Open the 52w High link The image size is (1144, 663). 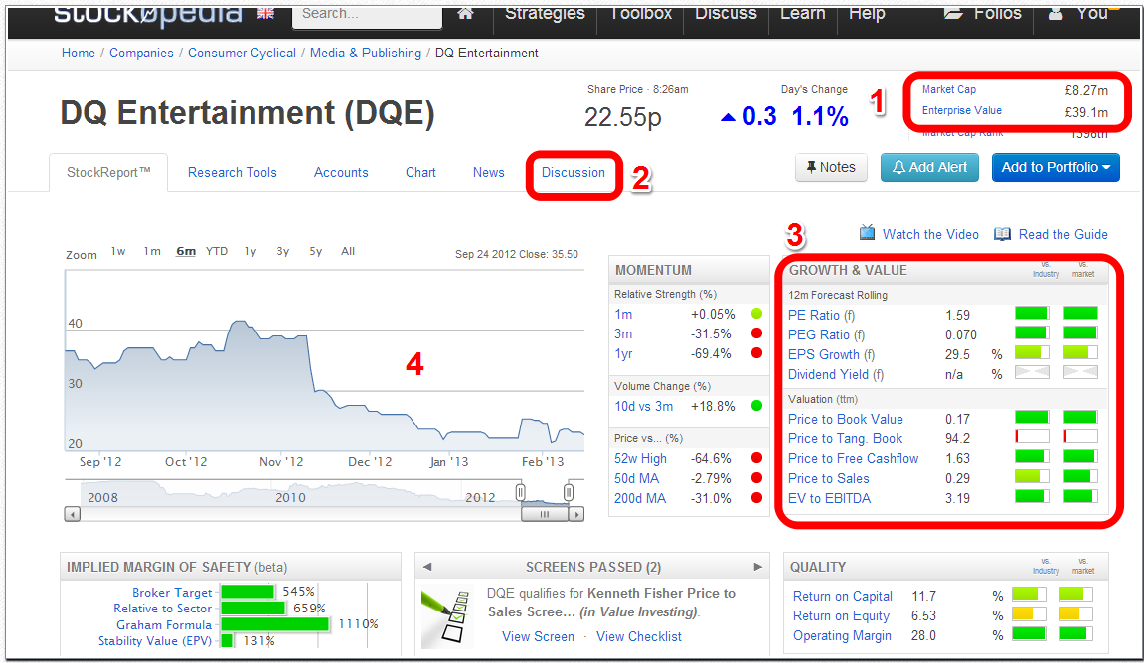[x=641, y=458]
